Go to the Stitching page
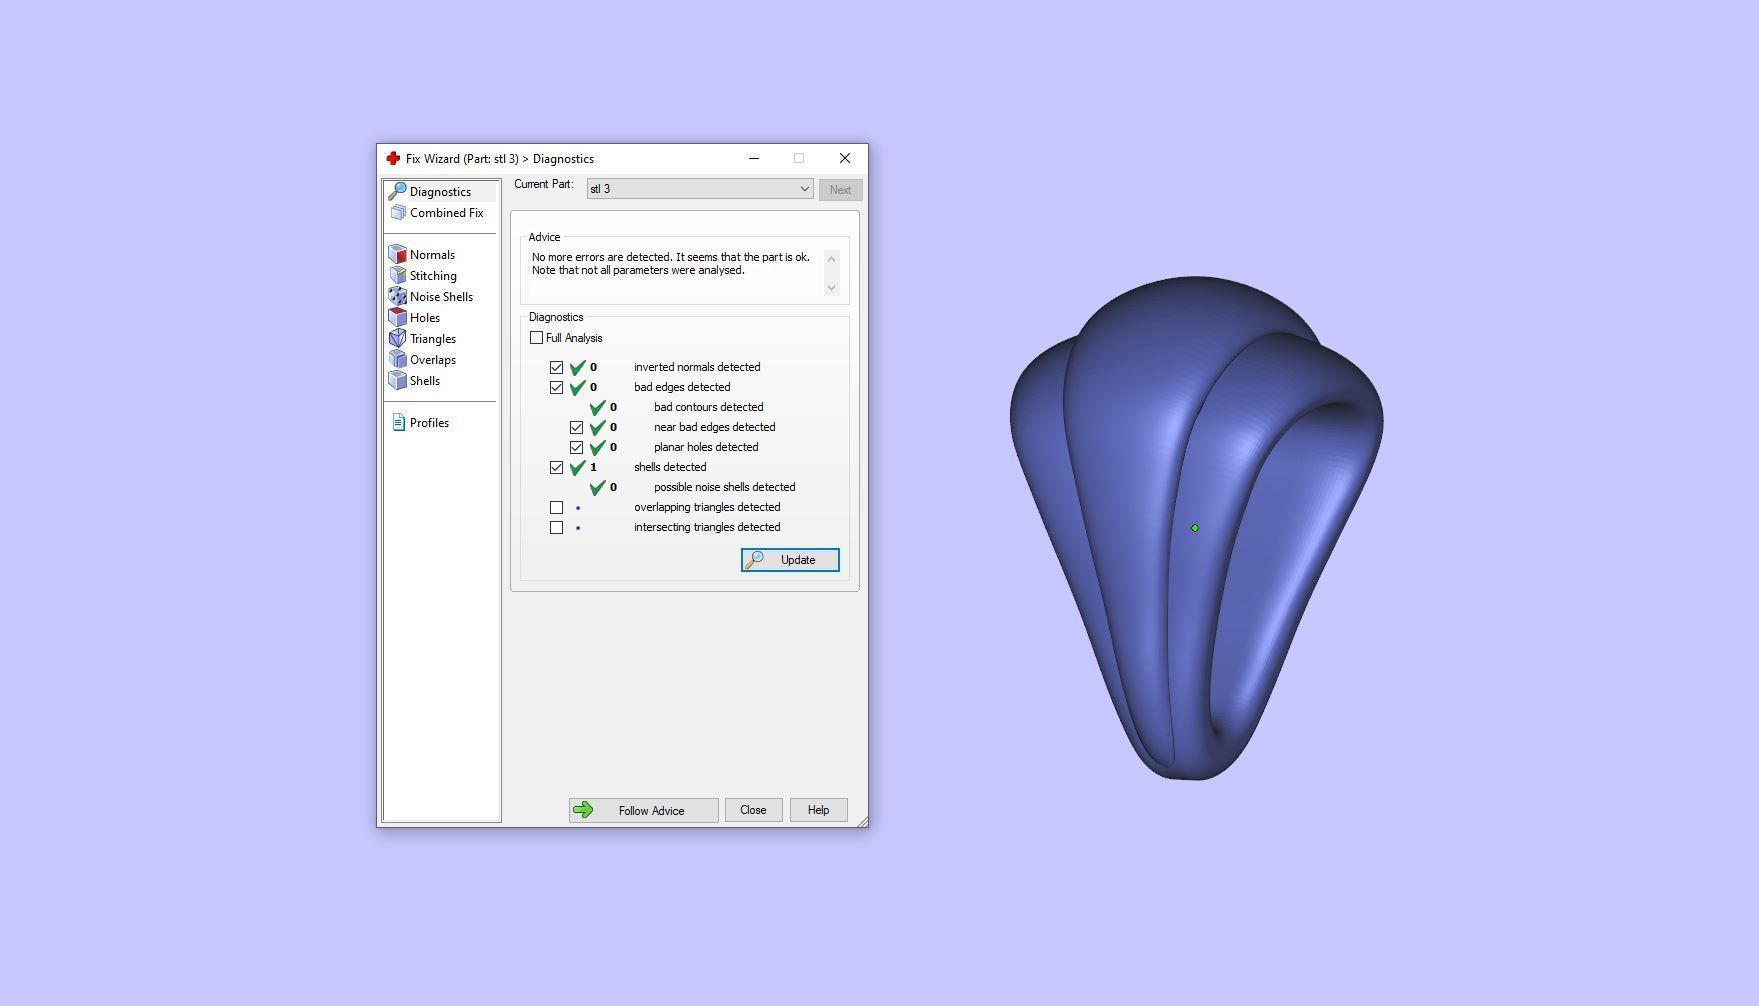 [433, 275]
